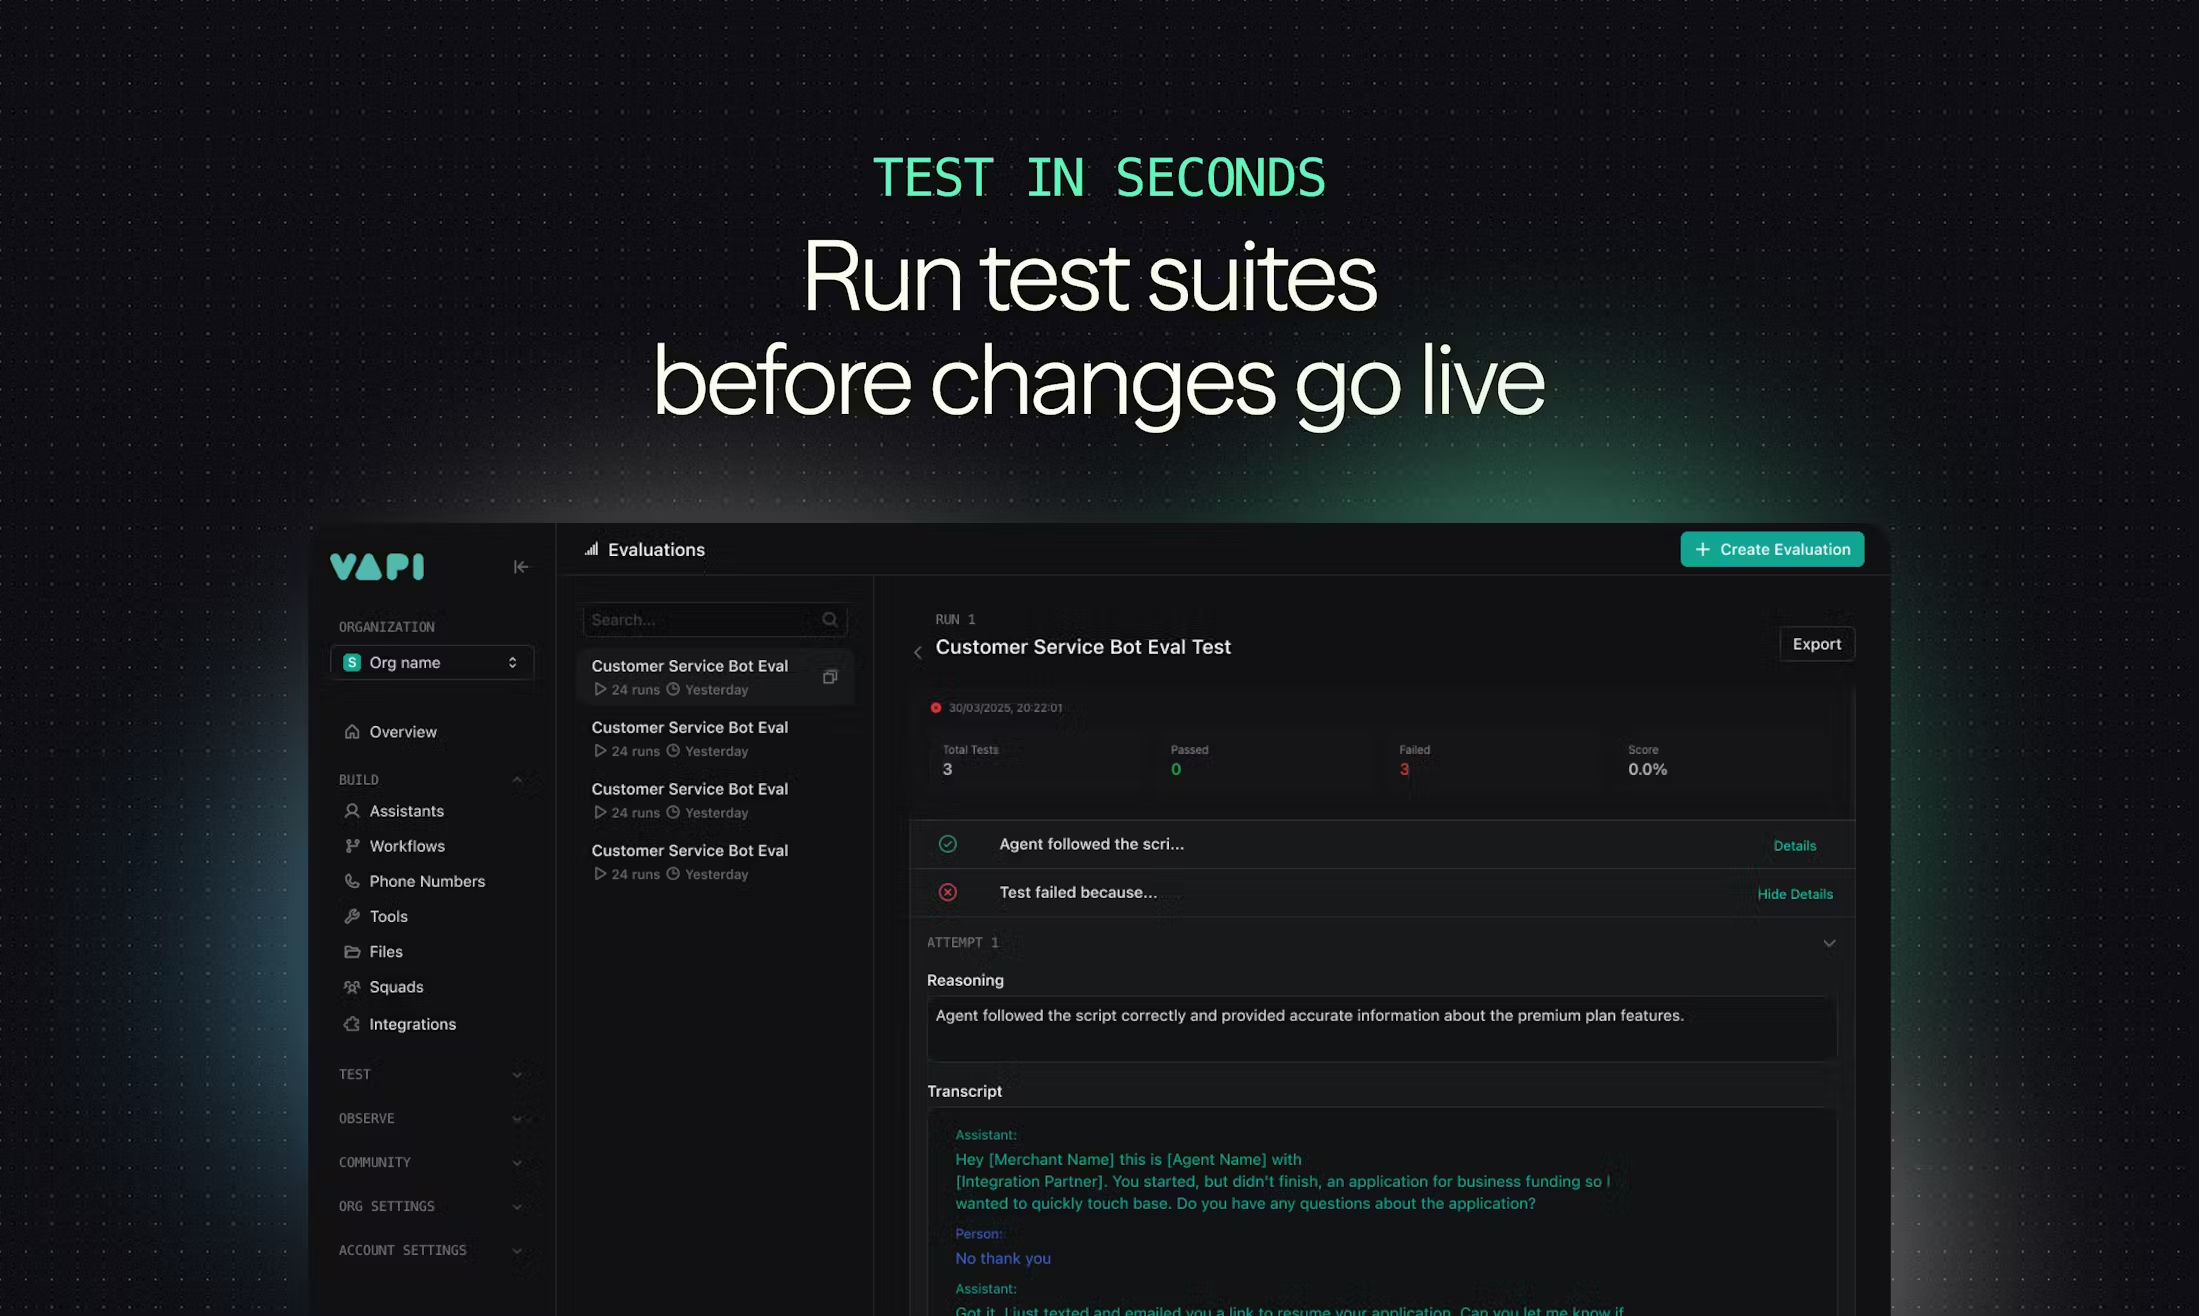Click the search magnifier icon
The height and width of the screenshot is (1316, 2199).
click(x=830, y=620)
